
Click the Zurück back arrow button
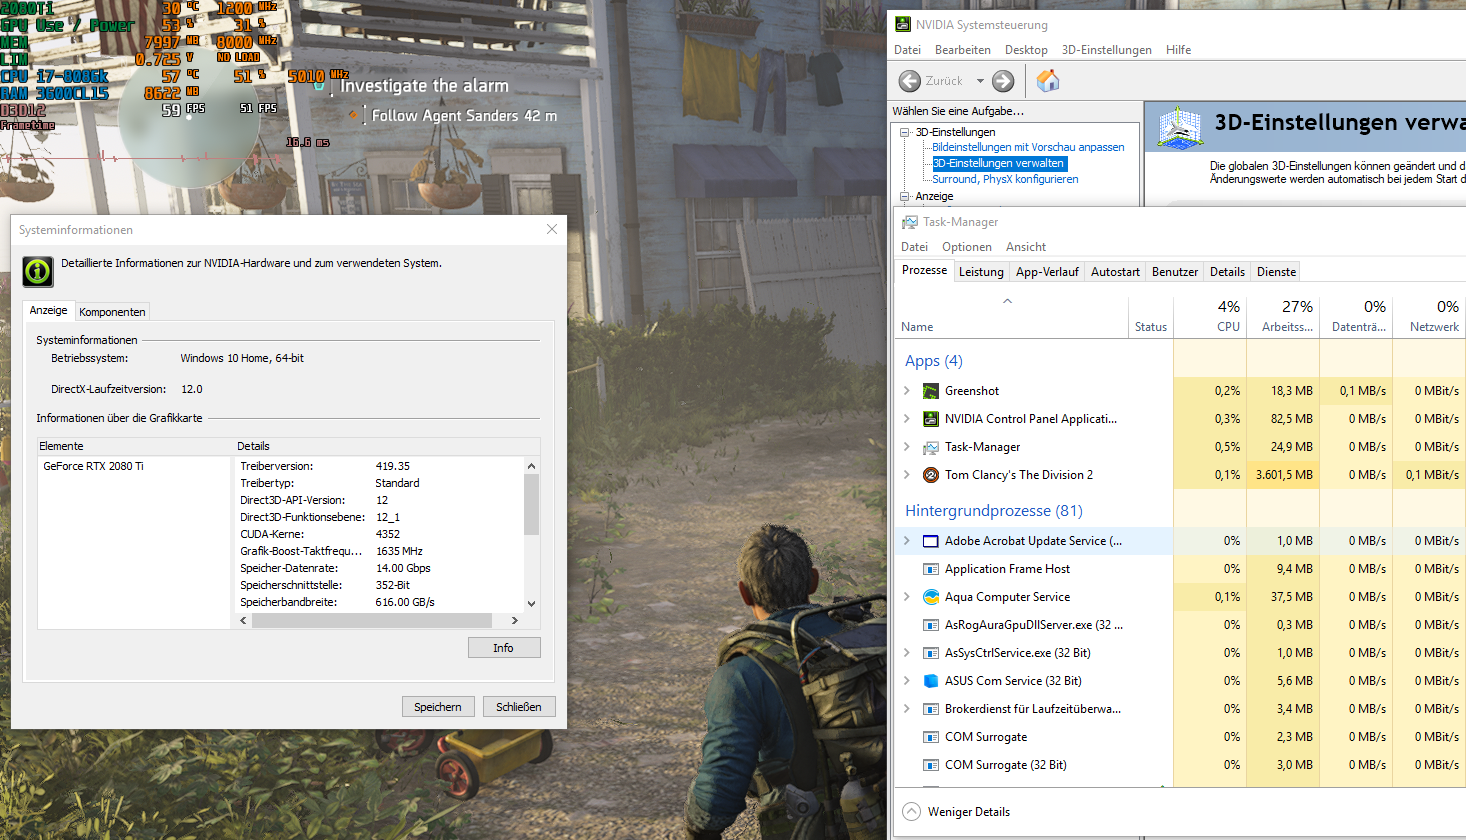[x=910, y=81]
